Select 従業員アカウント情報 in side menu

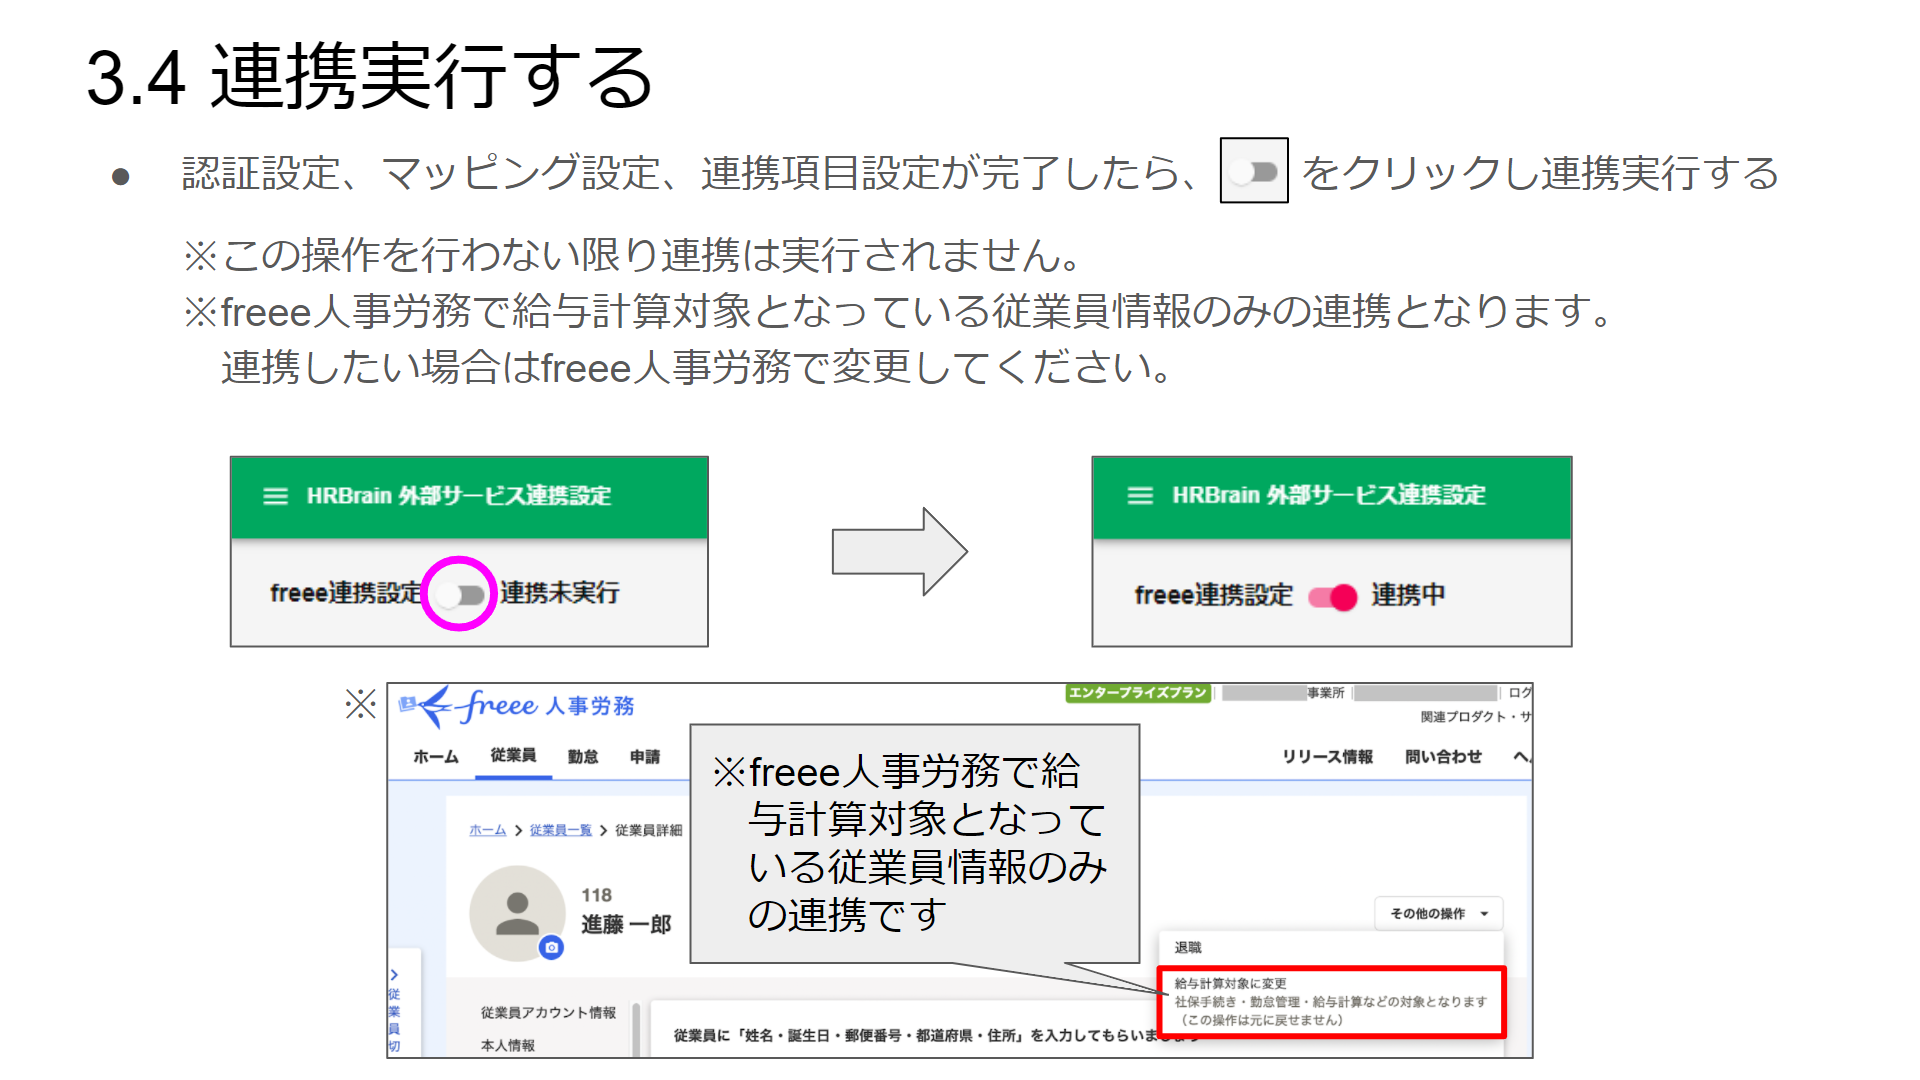(548, 1012)
